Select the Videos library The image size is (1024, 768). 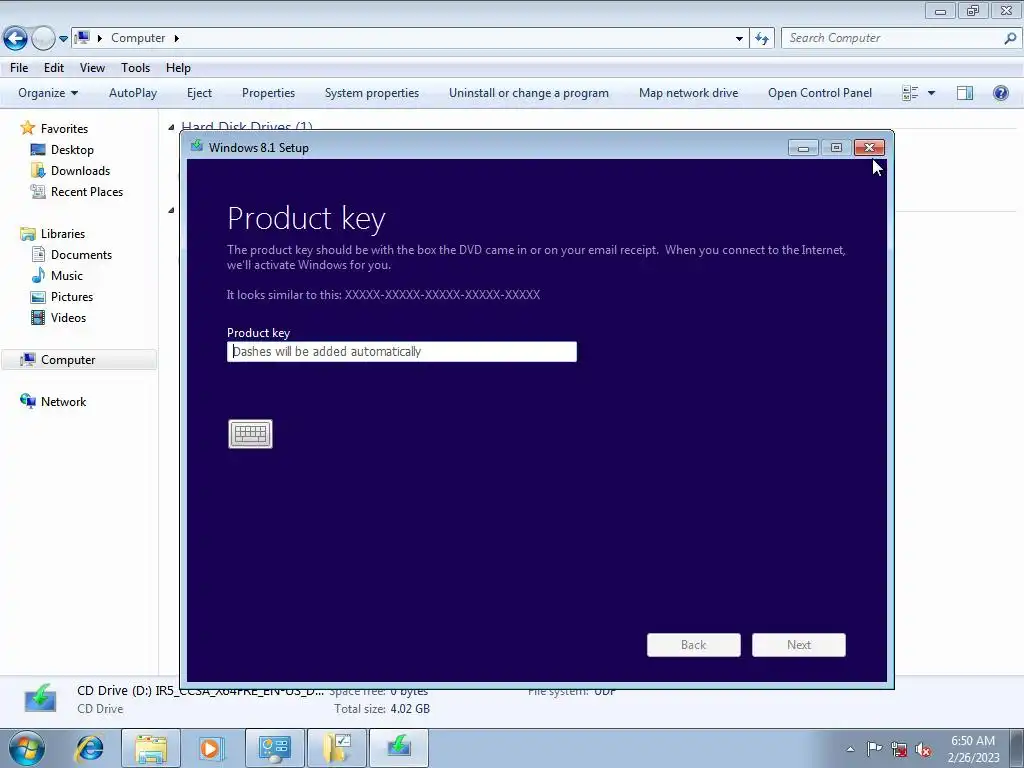[x=68, y=317]
